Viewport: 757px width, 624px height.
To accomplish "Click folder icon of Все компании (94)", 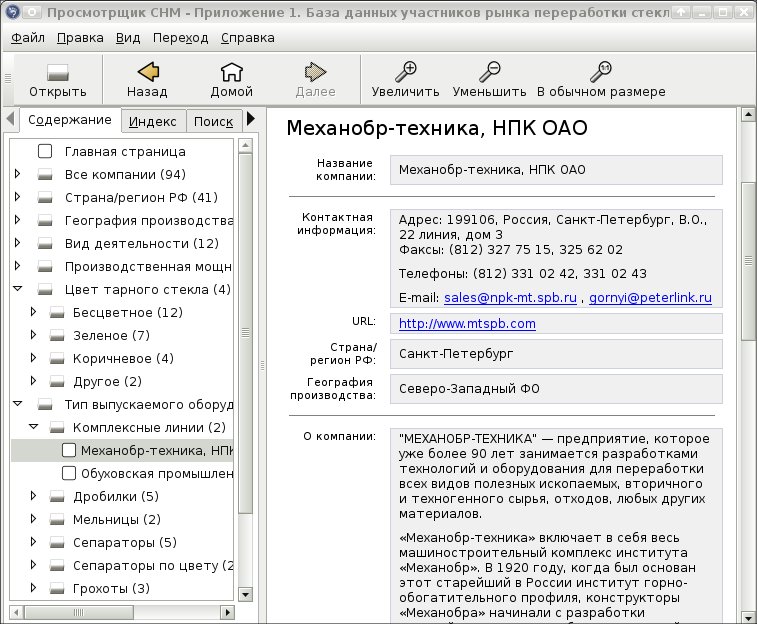I will click(x=45, y=175).
